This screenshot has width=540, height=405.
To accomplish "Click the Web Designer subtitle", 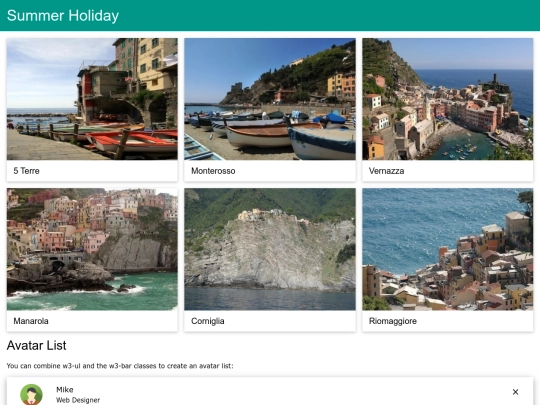I will coord(78,400).
